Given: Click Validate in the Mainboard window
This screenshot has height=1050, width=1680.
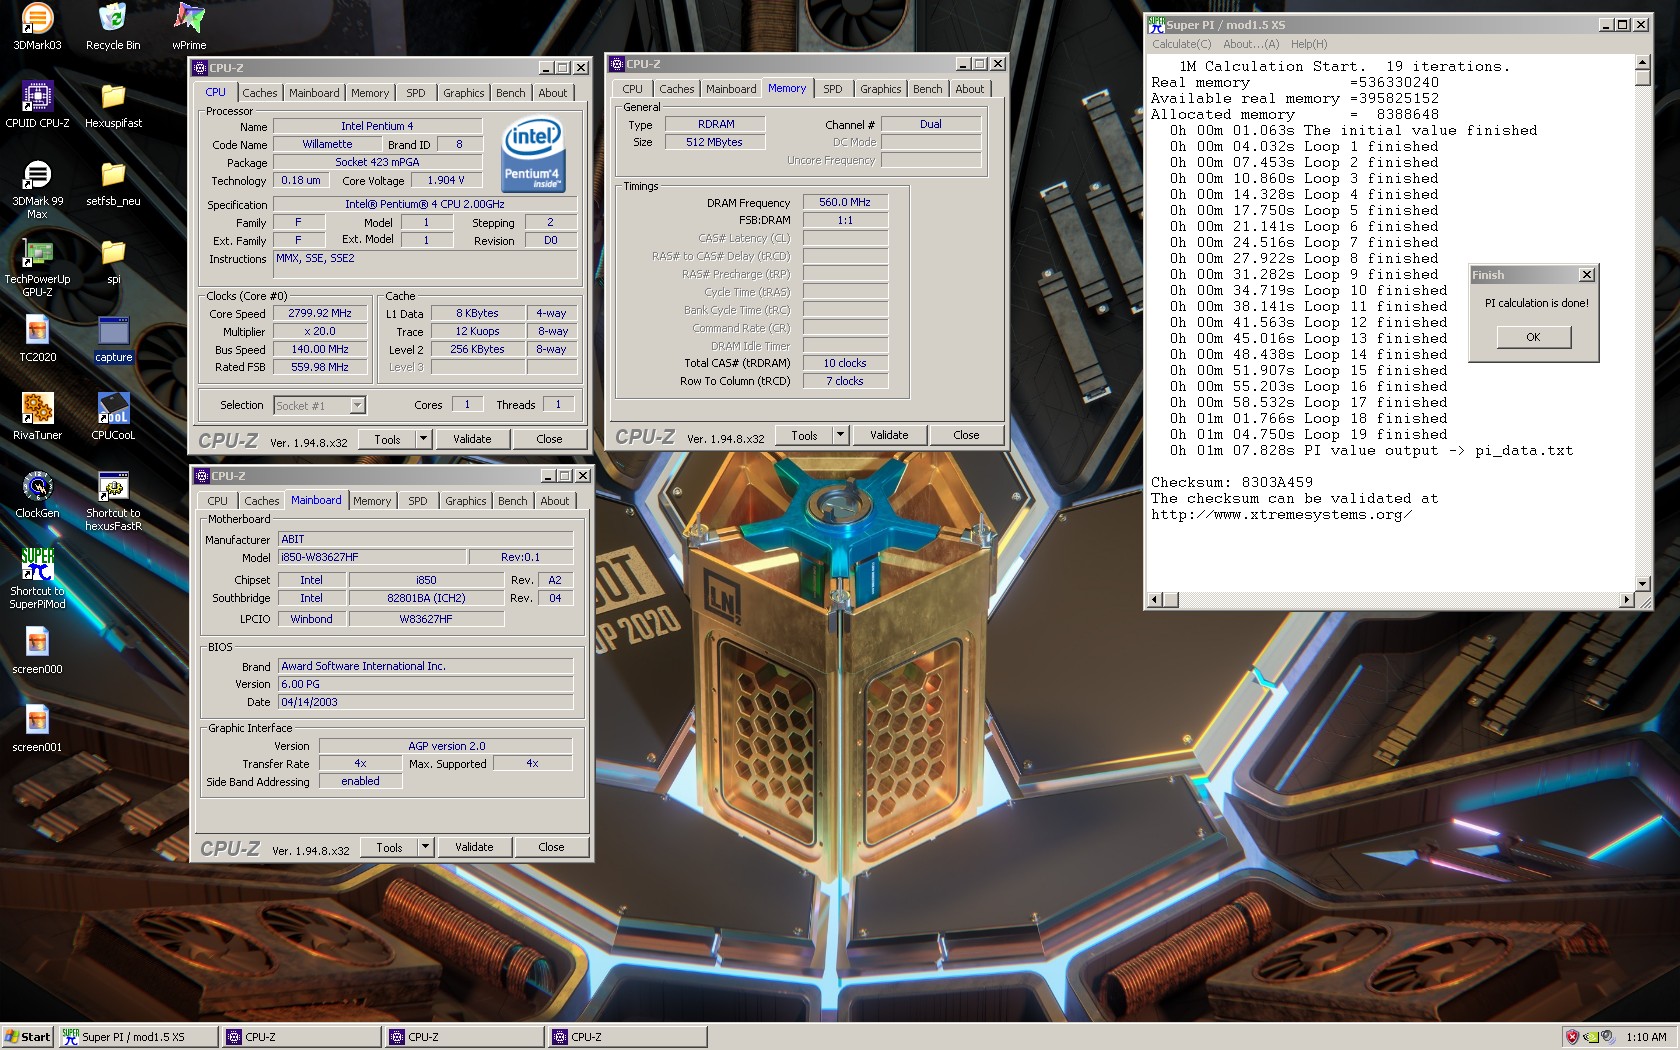Looking at the screenshot, I should pyautogui.click(x=474, y=846).
